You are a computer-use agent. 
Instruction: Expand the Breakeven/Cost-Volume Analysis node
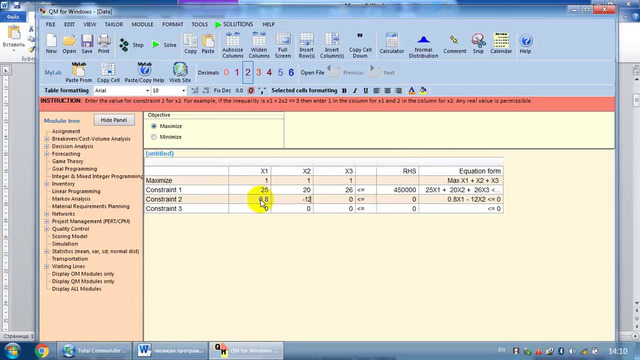pos(47,139)
